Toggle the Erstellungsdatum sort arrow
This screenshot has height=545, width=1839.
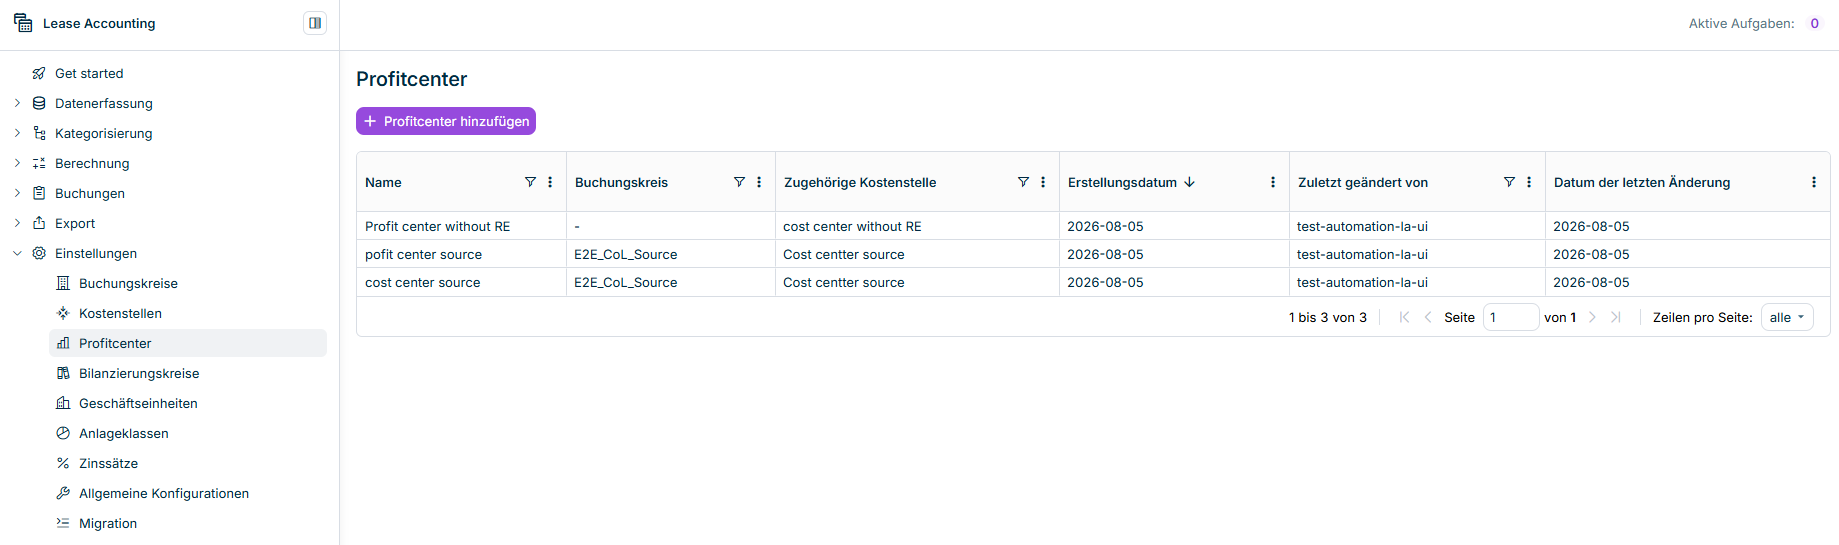1190,182
